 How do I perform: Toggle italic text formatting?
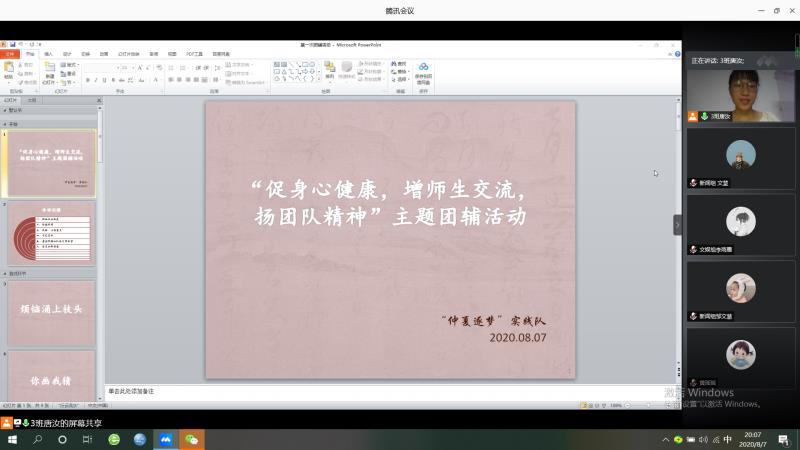(97, 80)
